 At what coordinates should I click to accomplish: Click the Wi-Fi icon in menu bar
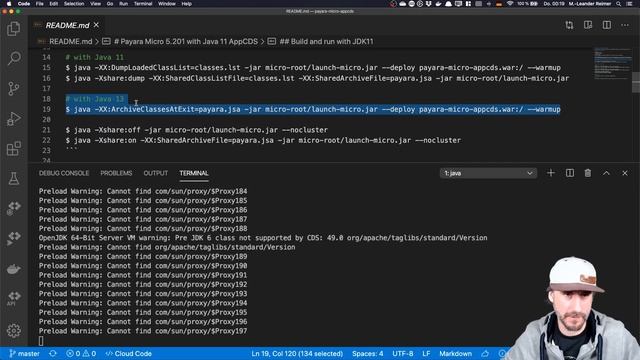tap(510, 4)
